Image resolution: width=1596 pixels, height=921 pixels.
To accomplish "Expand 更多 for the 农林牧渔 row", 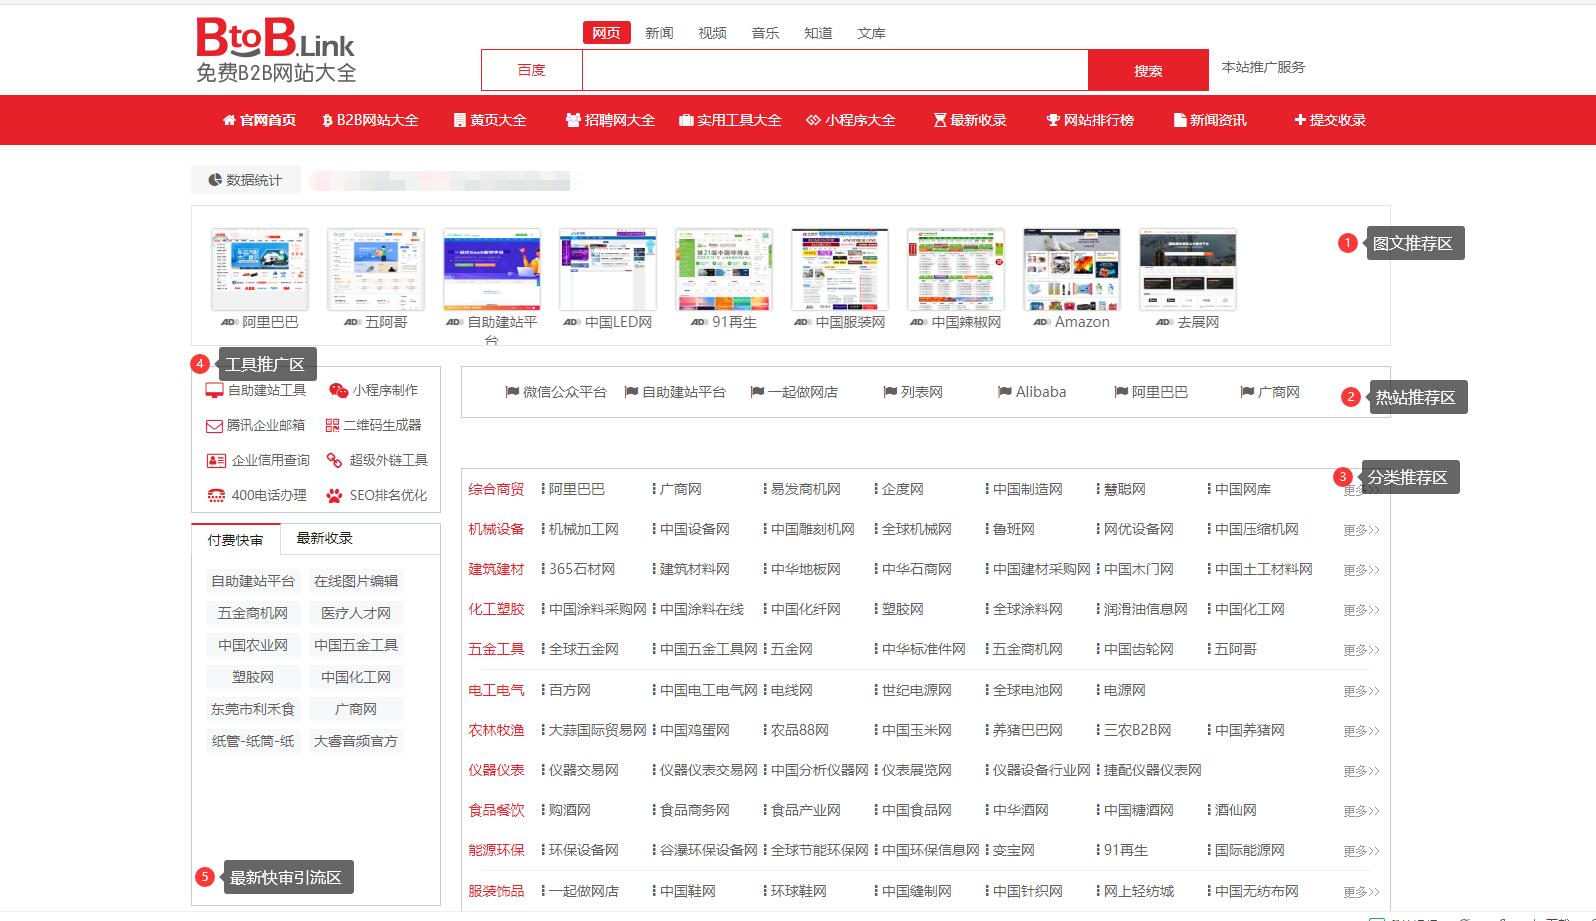I will tap(1361, 731).
